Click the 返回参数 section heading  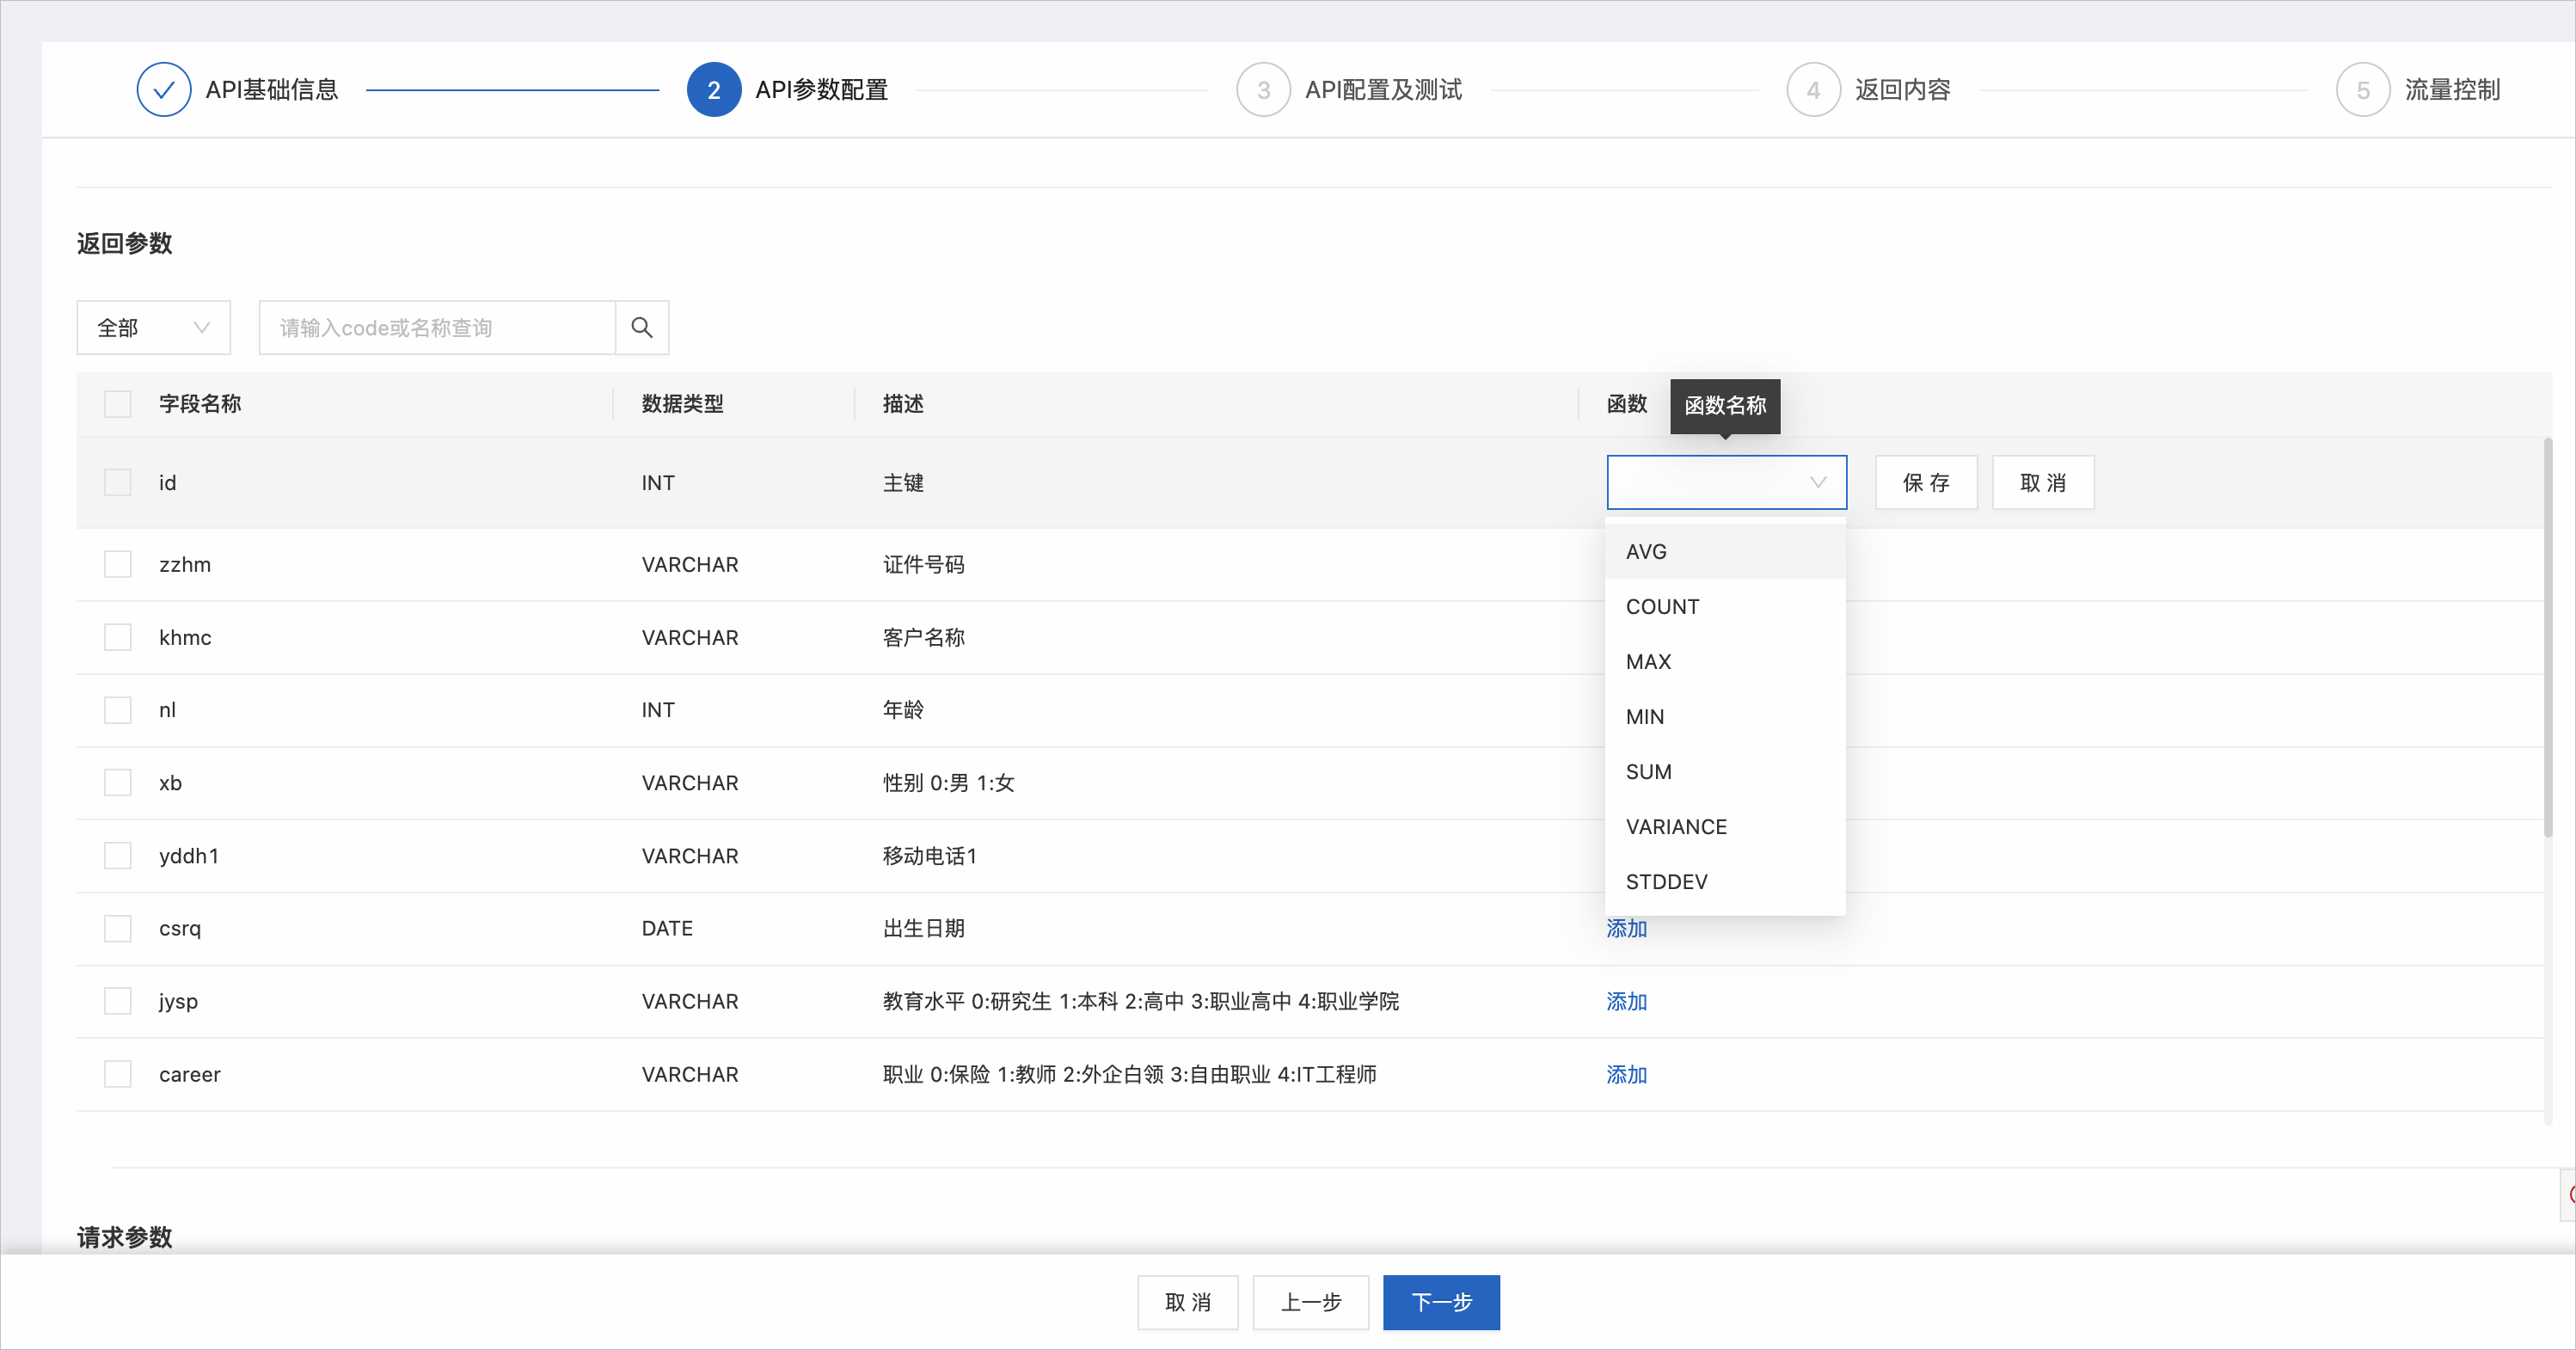125,243
